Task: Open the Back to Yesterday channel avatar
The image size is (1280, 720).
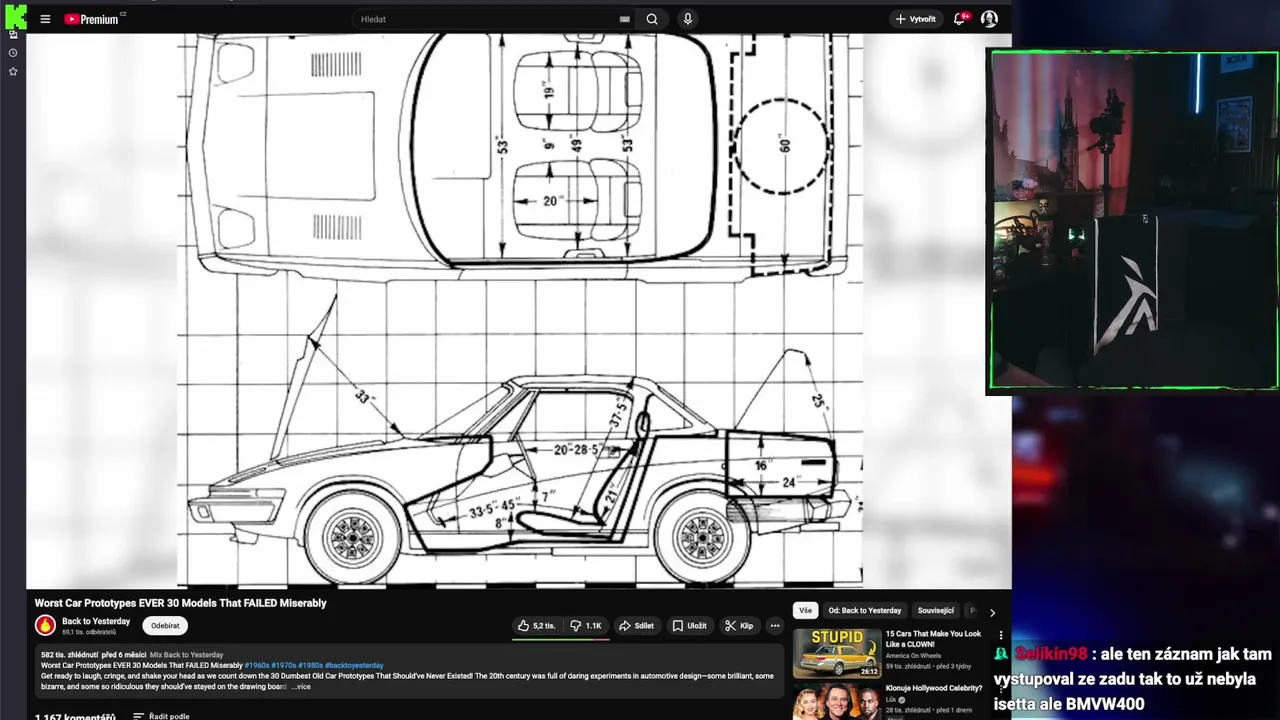Action: coord(45,626)
